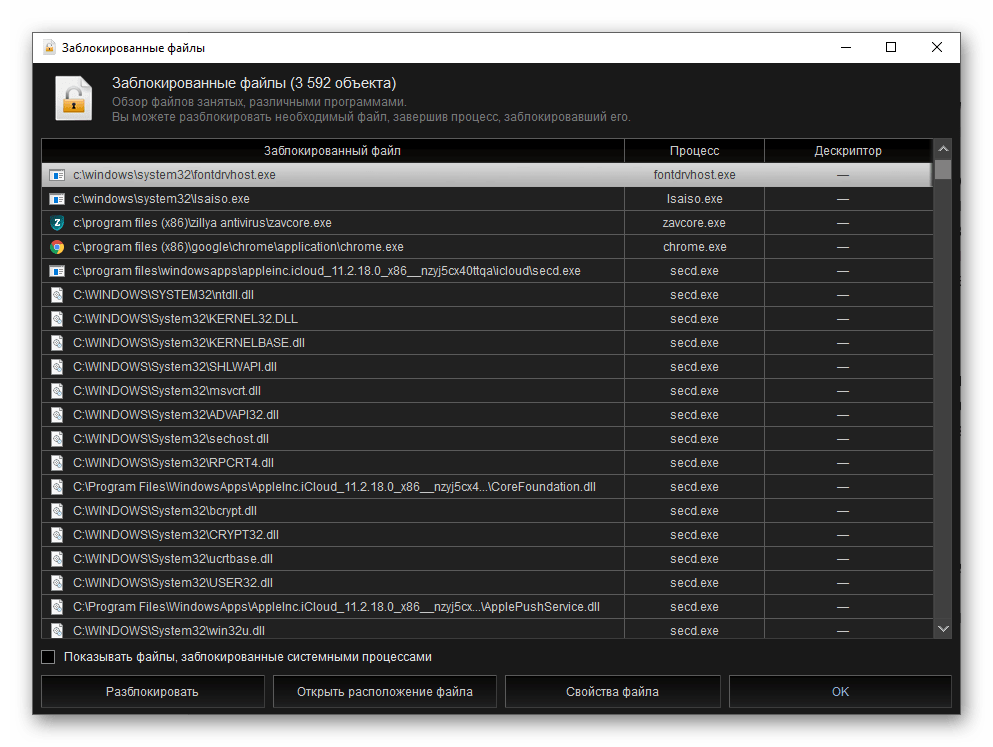Open Свойства файла

tap(612, 692)
